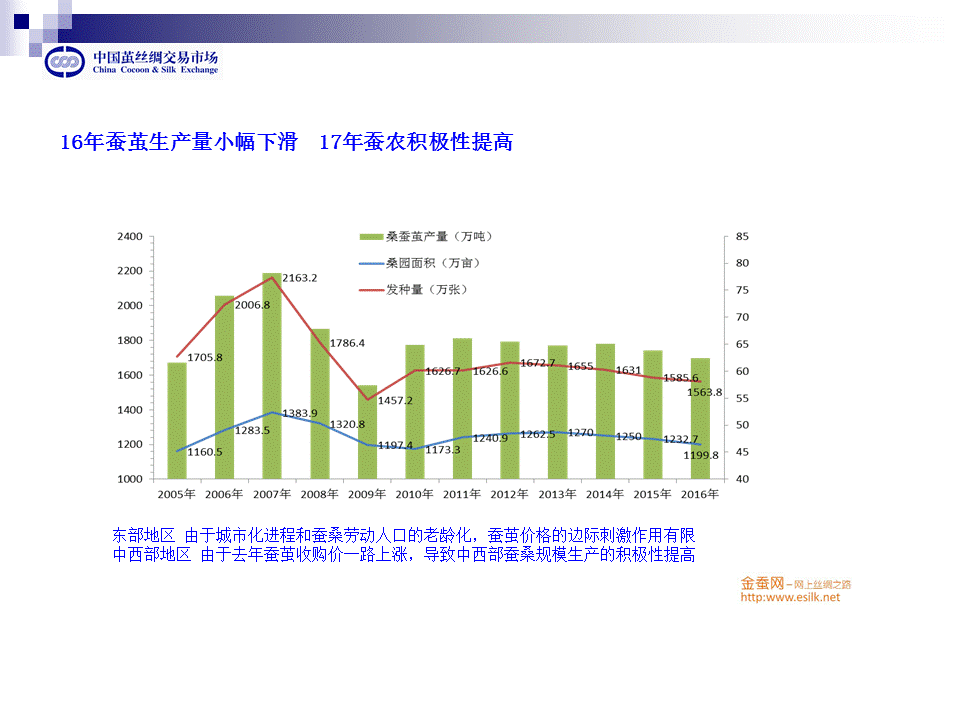Click the 金蚕网 orange logo text
The image size is (960, 720).
pos(762,583)
